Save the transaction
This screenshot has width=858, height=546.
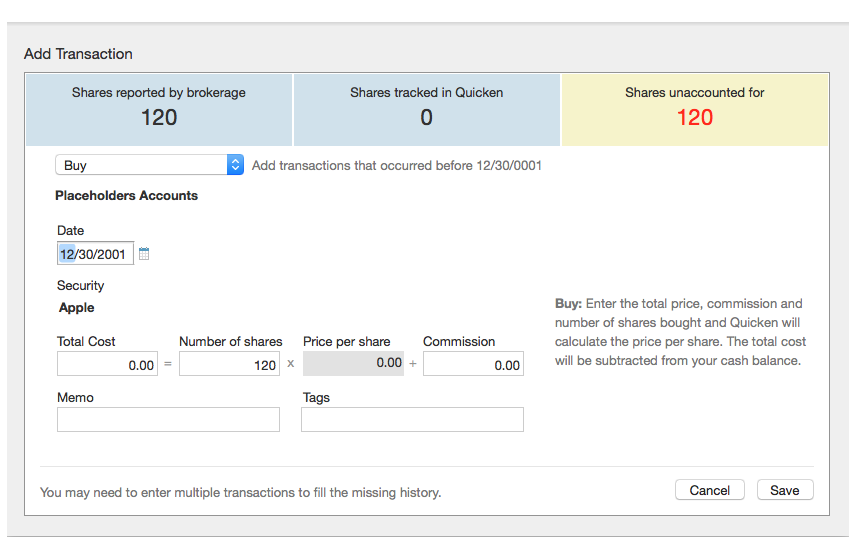785,490
